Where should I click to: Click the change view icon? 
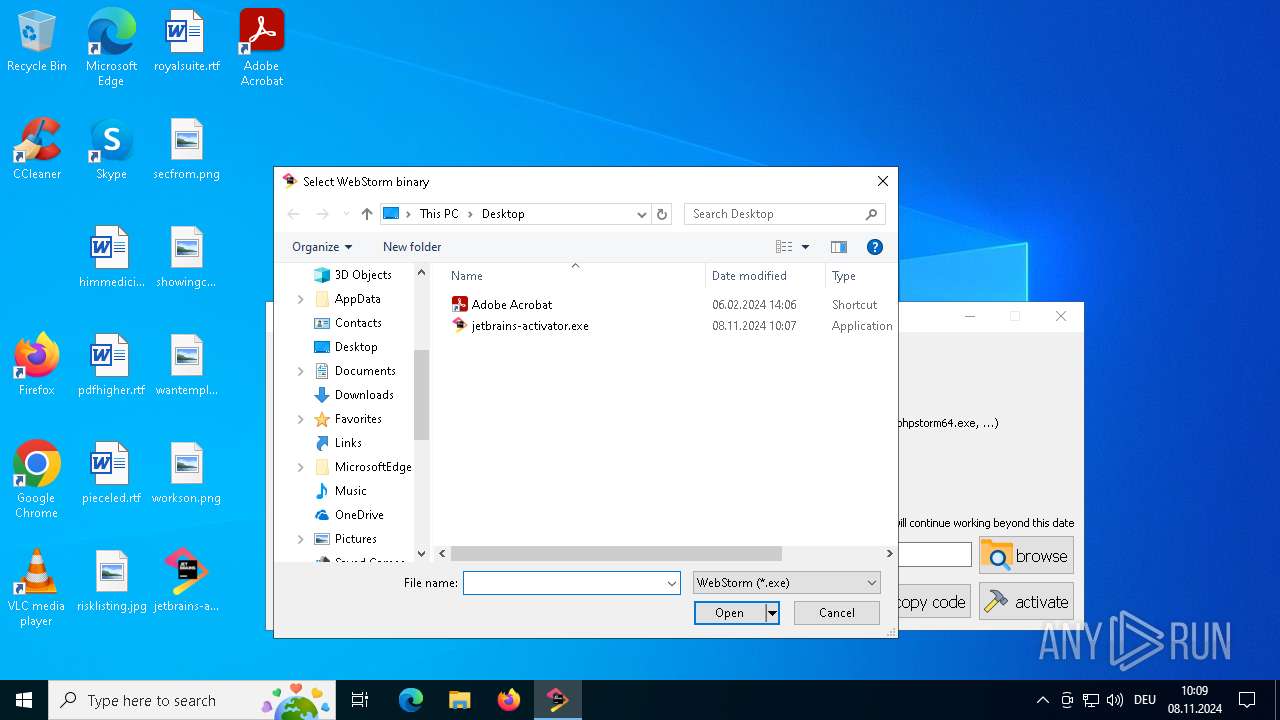[785, 247]
